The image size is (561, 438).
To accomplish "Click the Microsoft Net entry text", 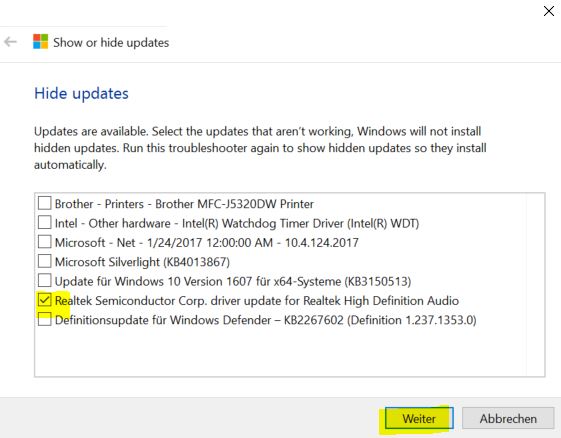I will [206, 243].
